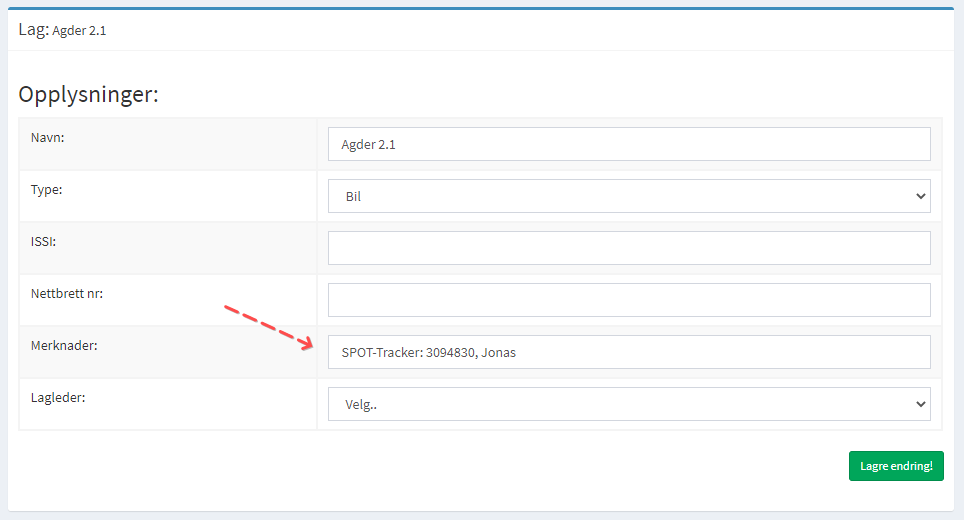Screen dimensions: 964x520
Task: Focus the Nettbrett nr text field
Action: [628, 300]
